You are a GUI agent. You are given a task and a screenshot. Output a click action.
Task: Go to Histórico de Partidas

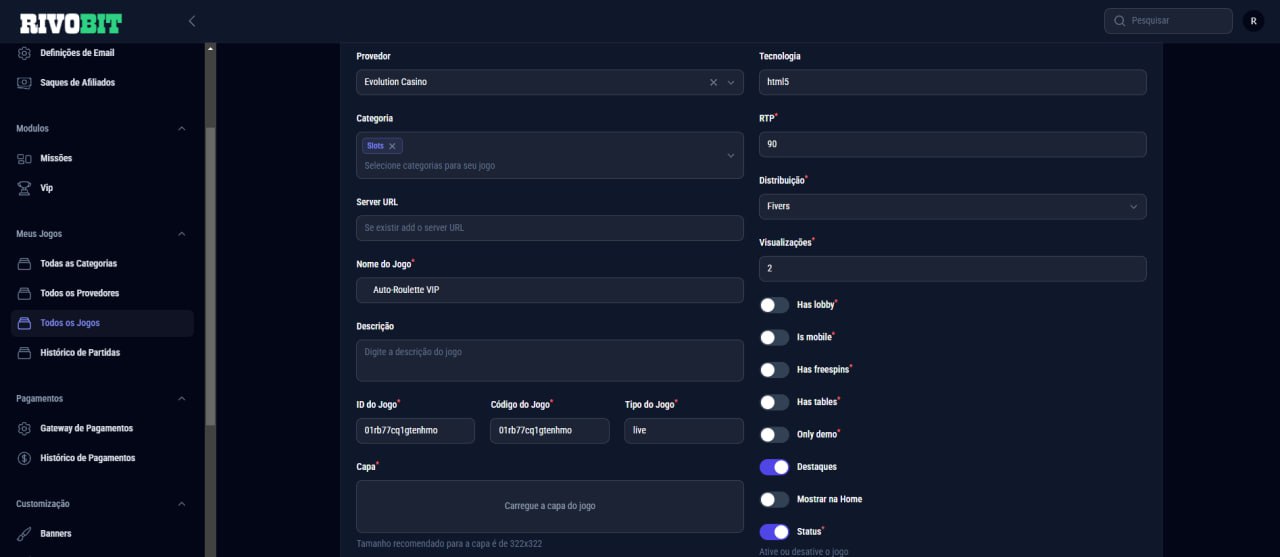tap(80, 353)
